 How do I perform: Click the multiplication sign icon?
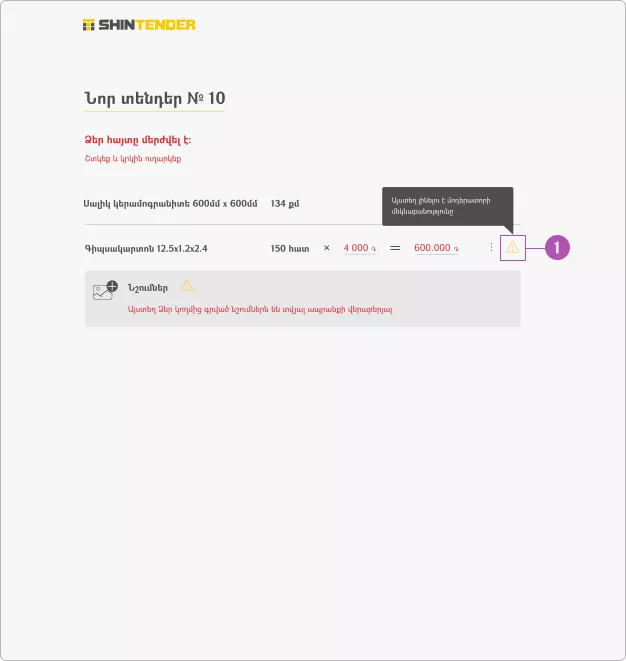(326, 248)
